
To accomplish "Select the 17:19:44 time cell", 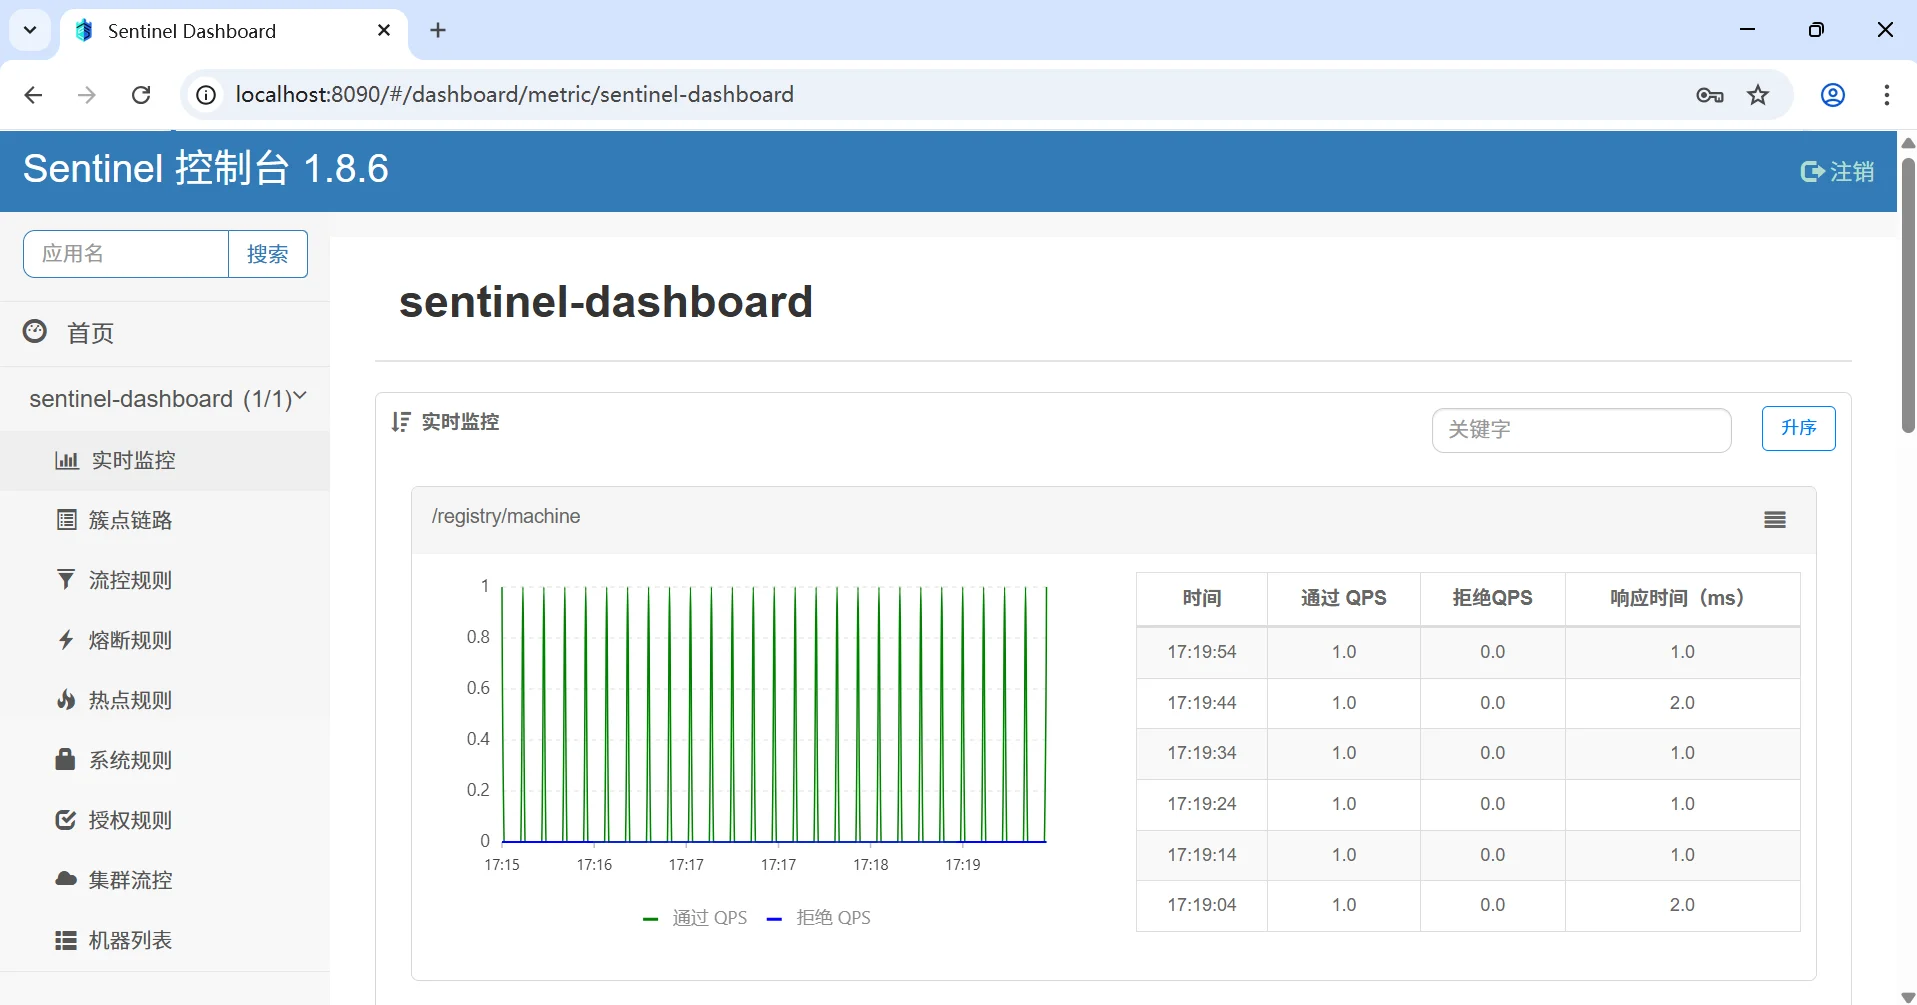I will (x=1202, y=703).
